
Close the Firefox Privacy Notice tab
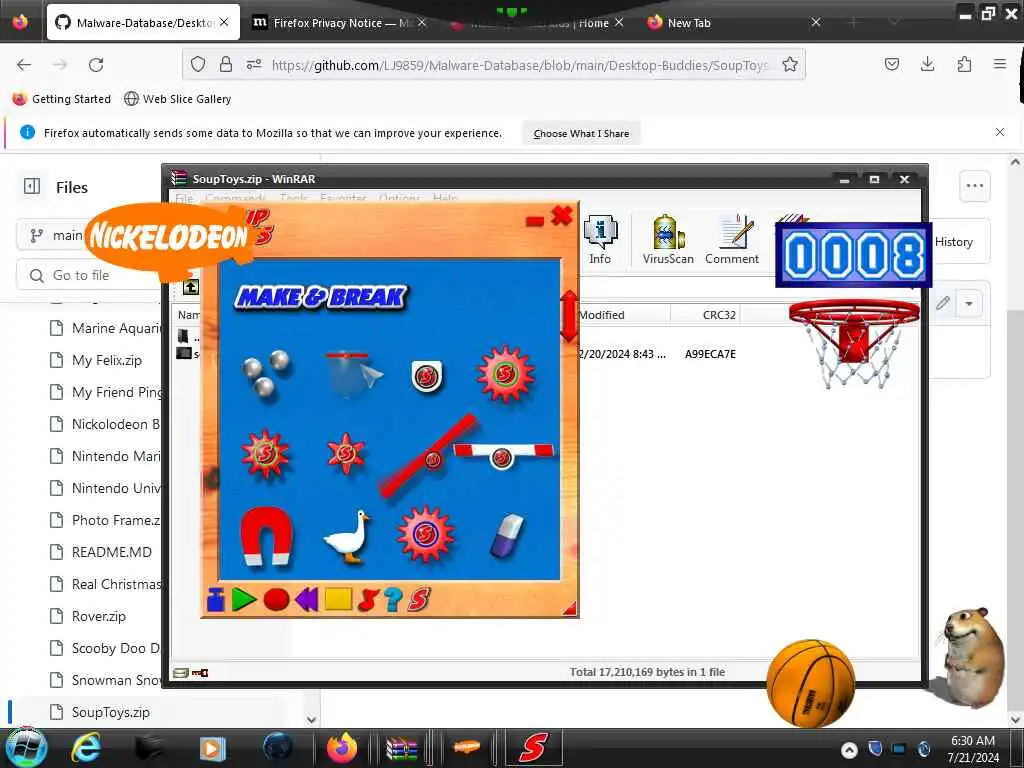[x=422, y=23]
